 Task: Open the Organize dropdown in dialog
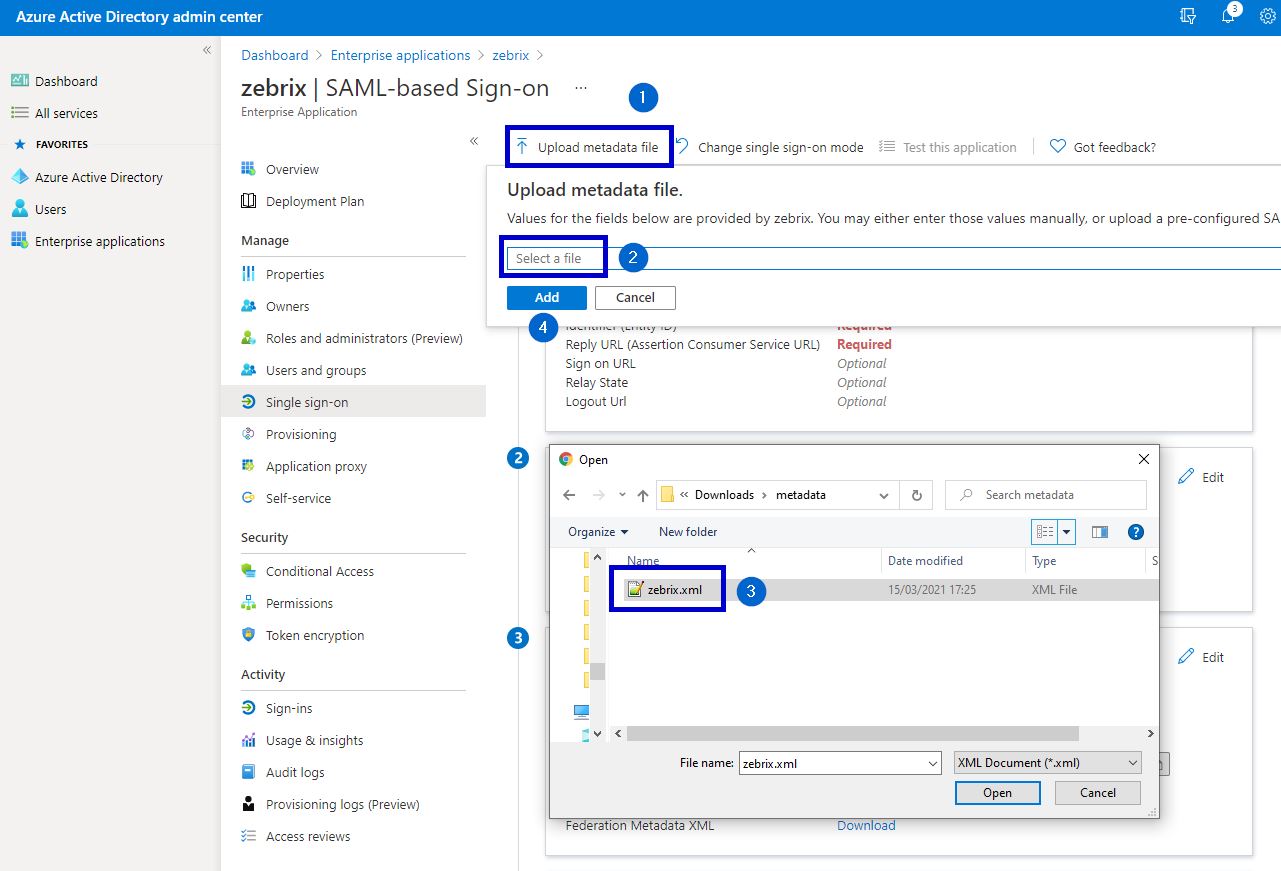pos(598,532)
